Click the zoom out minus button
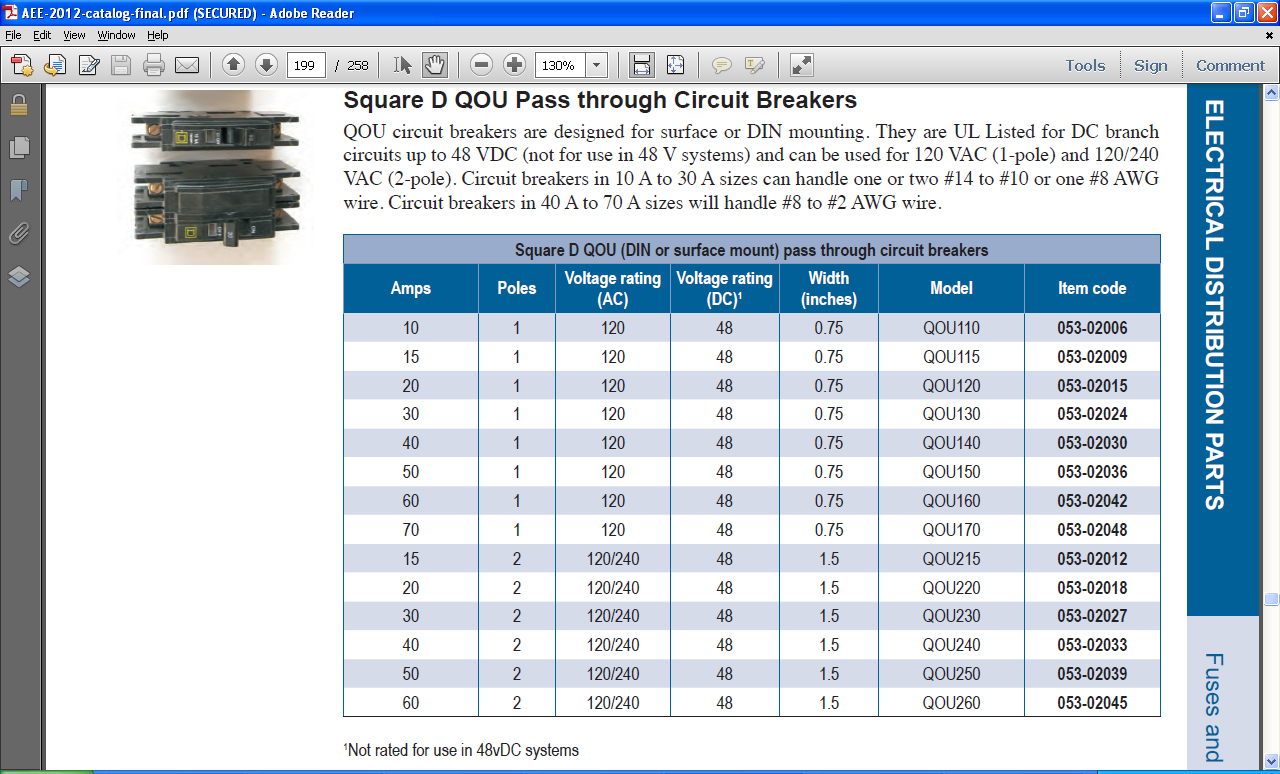The width and height of the screenshot is (1280, 774). click(x=481, y=66)
